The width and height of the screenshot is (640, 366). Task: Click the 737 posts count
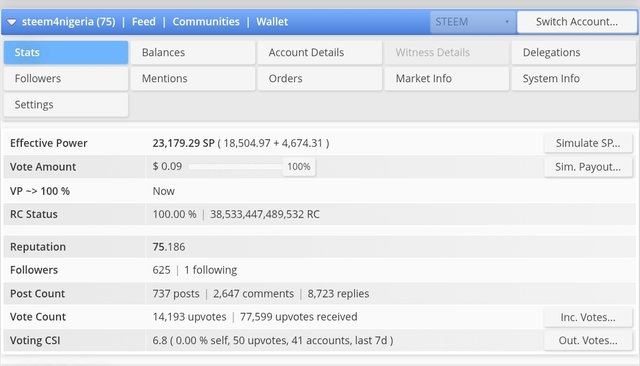coord(176,294)
